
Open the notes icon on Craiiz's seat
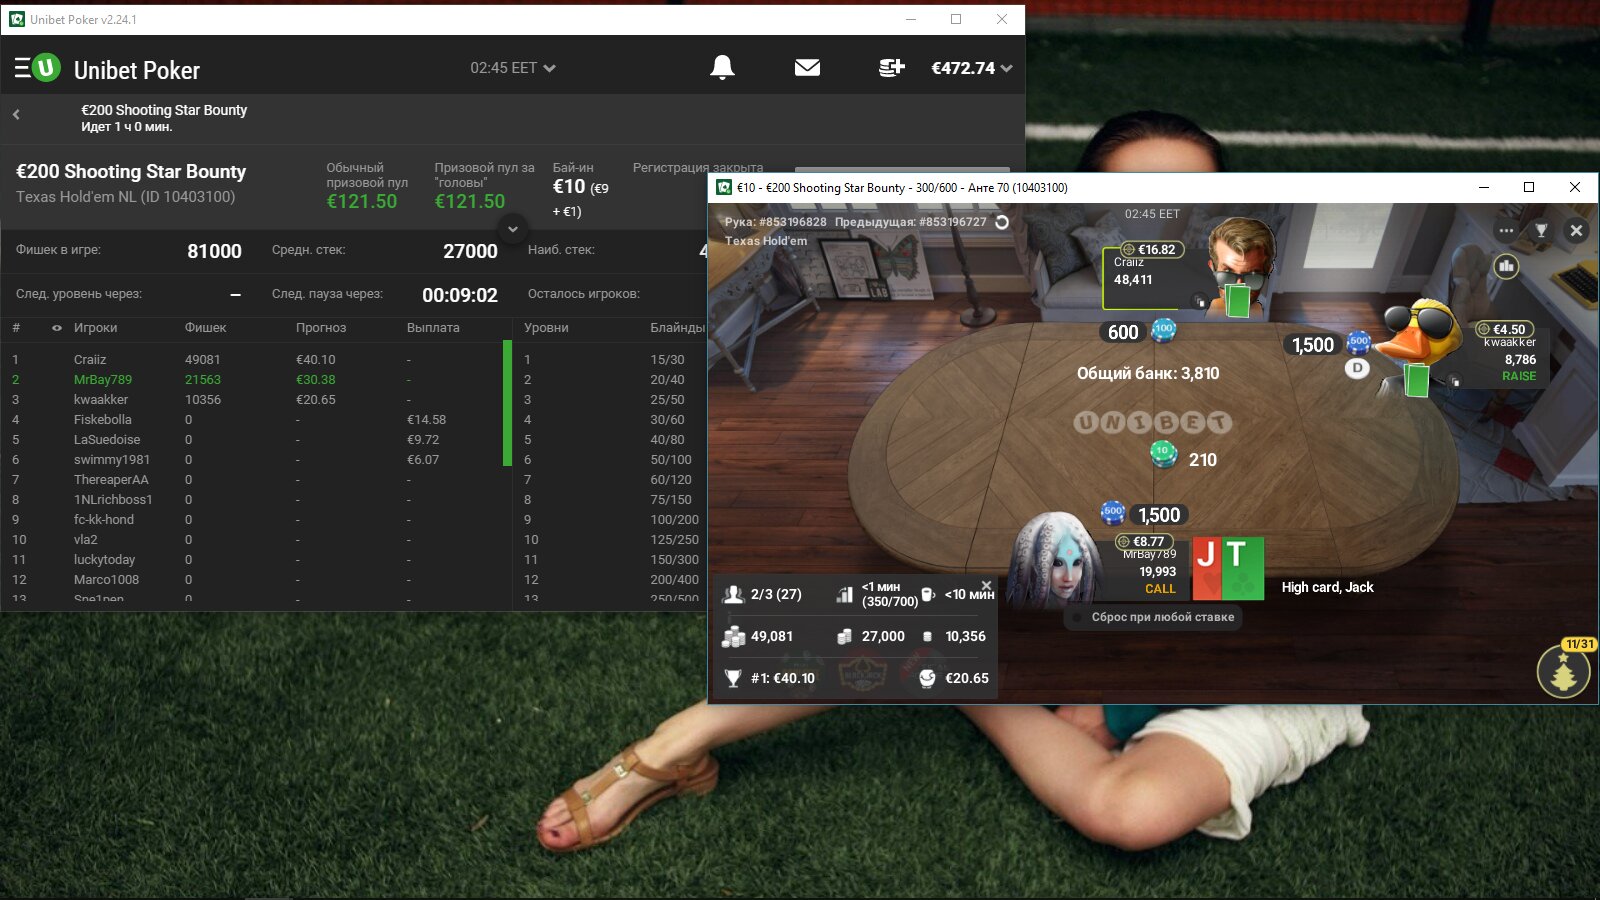click(x=1200, y=301)
